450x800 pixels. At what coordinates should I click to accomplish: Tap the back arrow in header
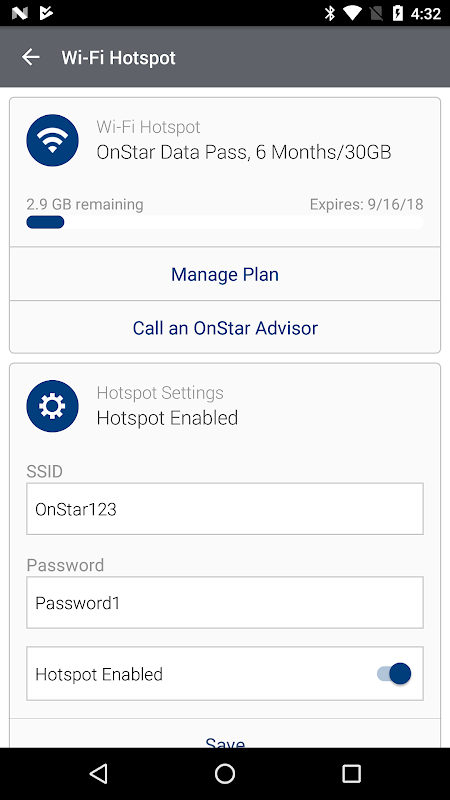pyautogui.click(x=31, y=57)
